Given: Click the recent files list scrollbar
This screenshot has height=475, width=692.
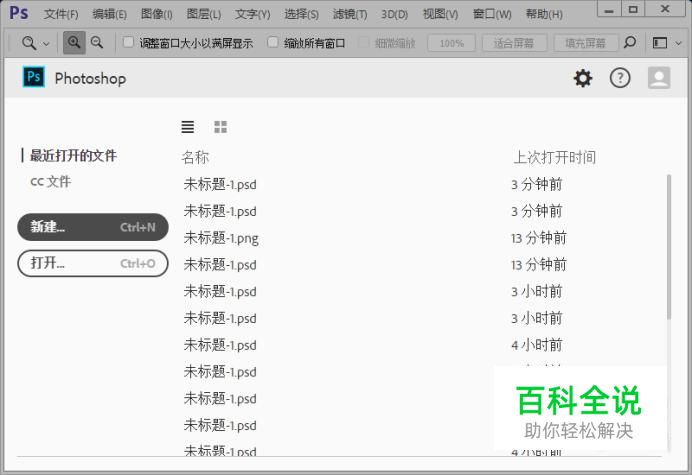Looking at the screenshot, I should click(x=669, y=246).
